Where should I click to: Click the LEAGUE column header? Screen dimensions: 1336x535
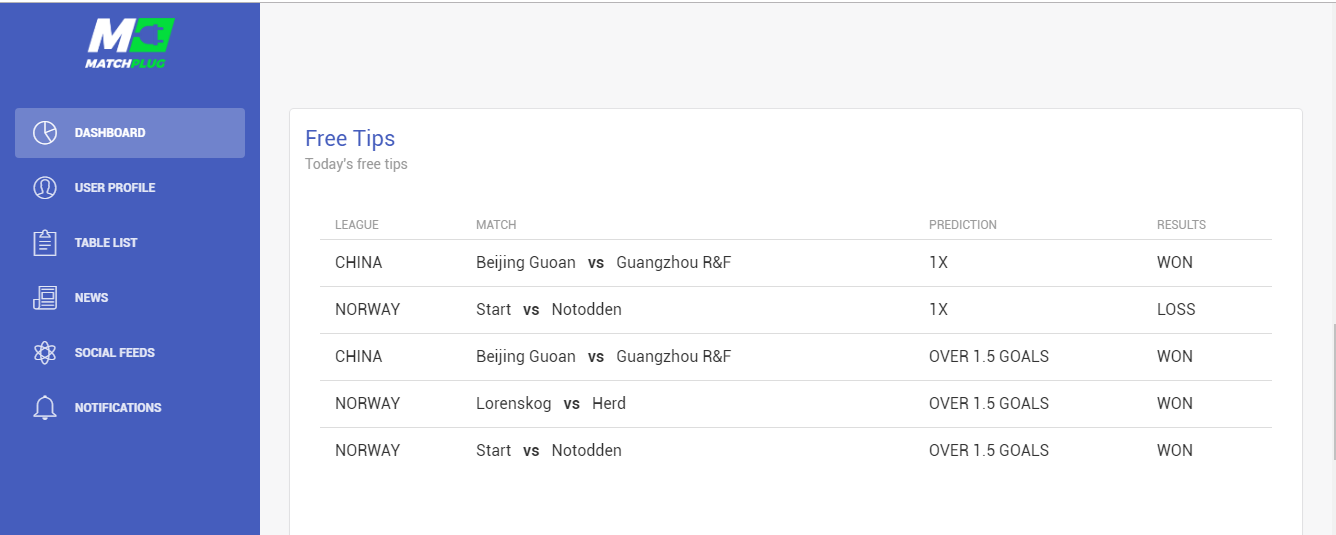point(357,225)
